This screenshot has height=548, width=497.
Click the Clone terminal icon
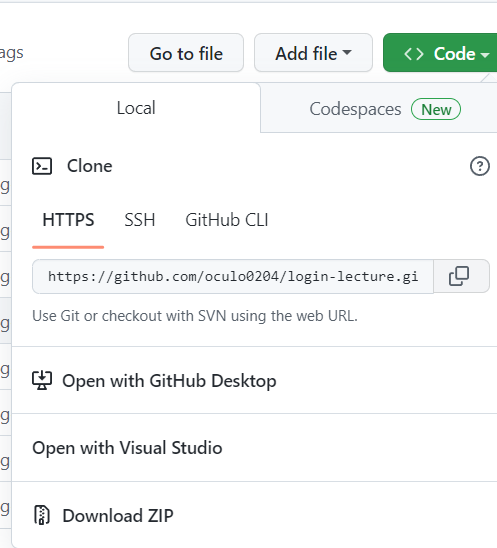click(42, 166)
